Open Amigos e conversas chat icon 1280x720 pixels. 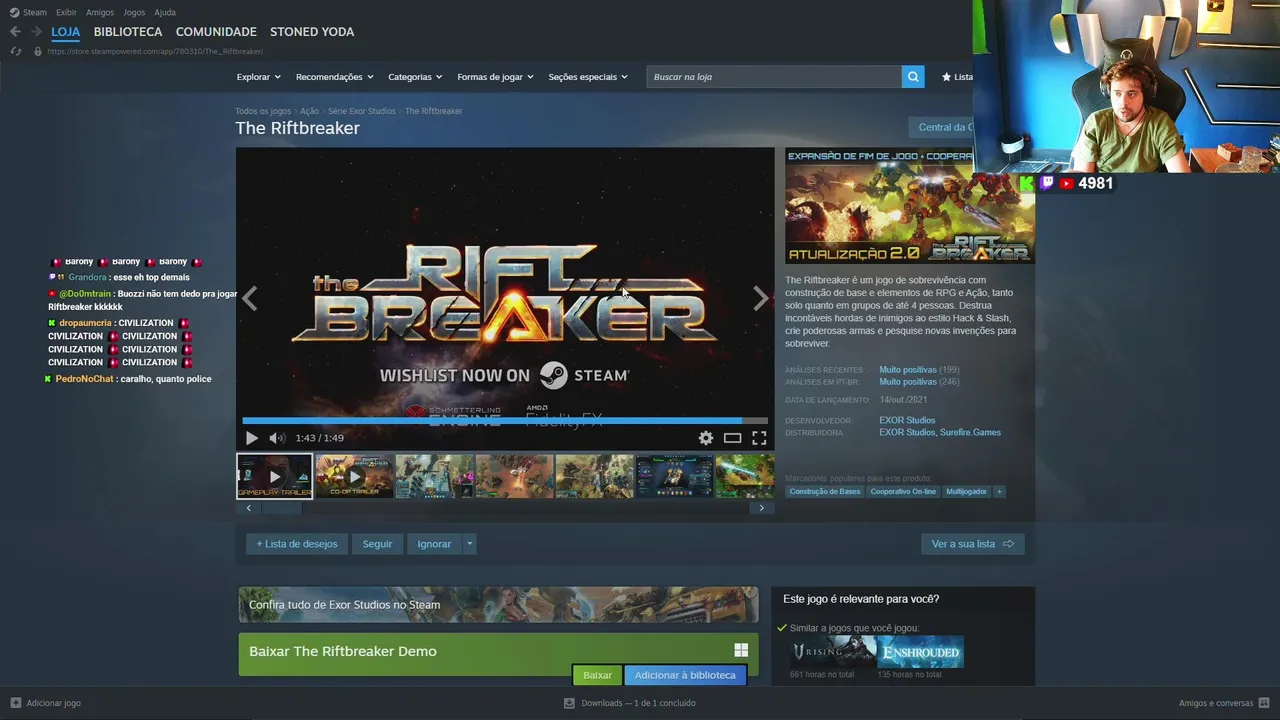coord(1264,703)
